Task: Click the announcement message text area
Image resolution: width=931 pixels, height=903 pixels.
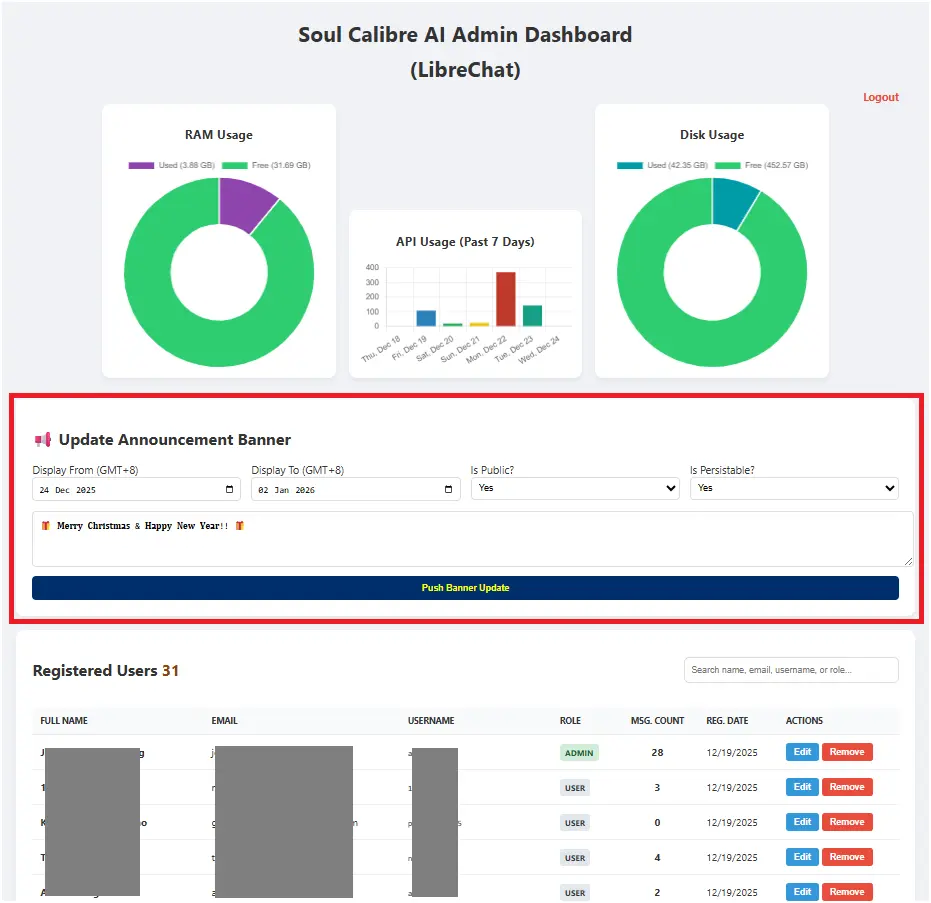Action: point(473,538)
